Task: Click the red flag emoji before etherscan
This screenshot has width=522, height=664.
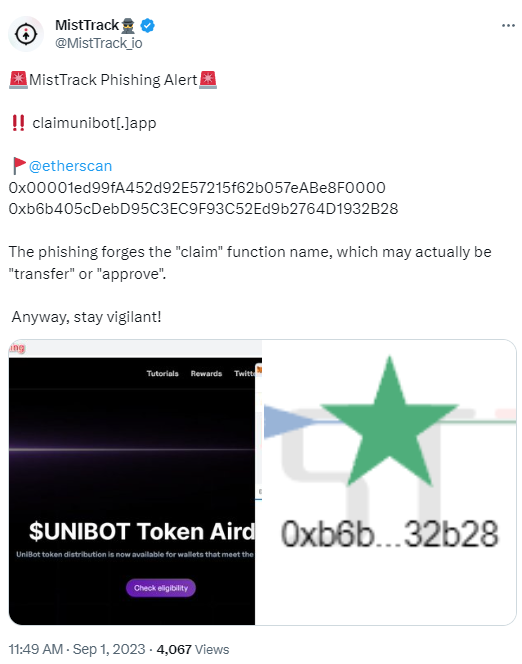Action: coord(19,166)
